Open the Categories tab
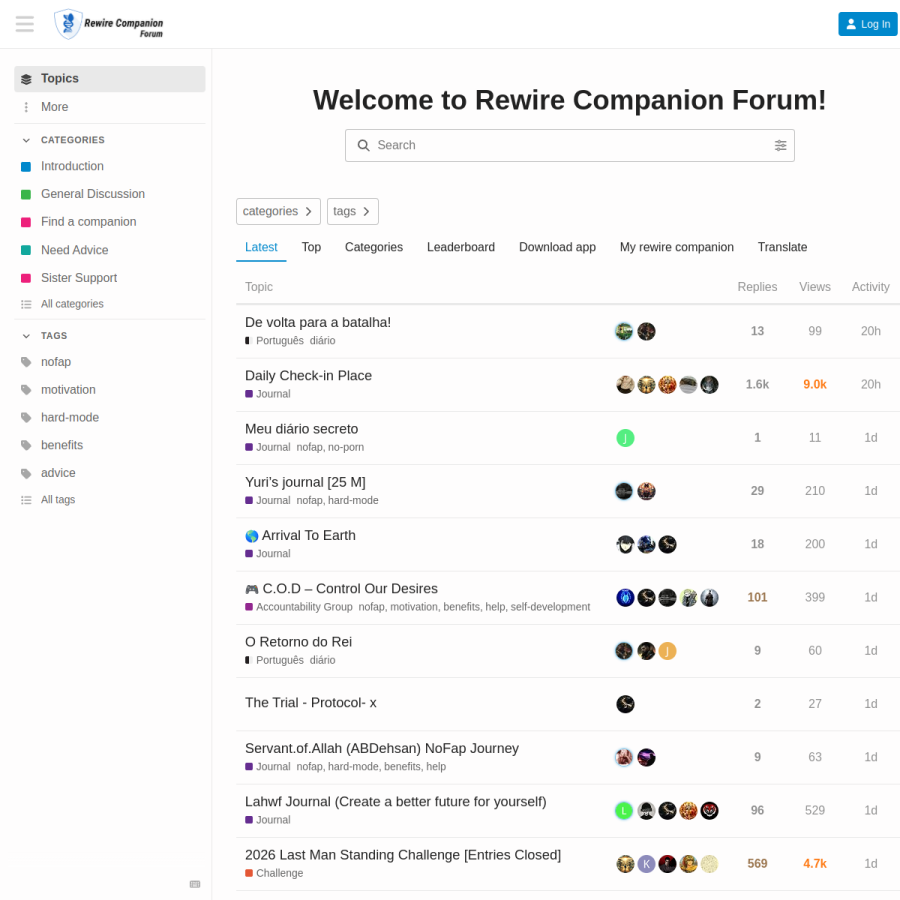Image resolution: width=900 pixels, height=900 pixels. click(374, 247)
